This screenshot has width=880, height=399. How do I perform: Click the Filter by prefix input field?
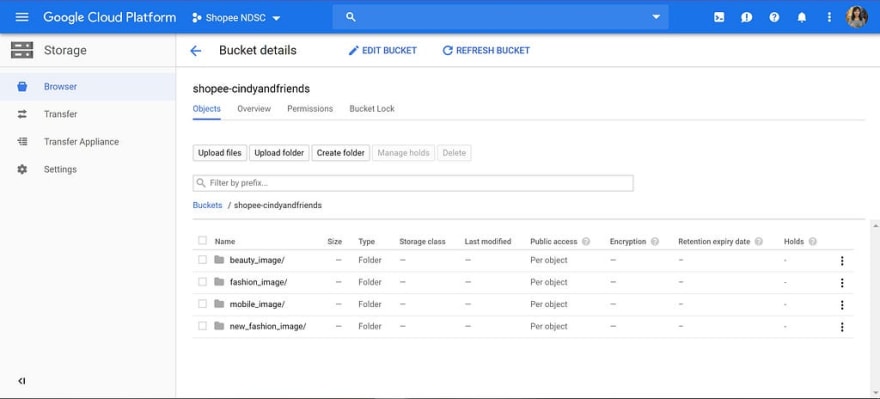tap(413, 183)
